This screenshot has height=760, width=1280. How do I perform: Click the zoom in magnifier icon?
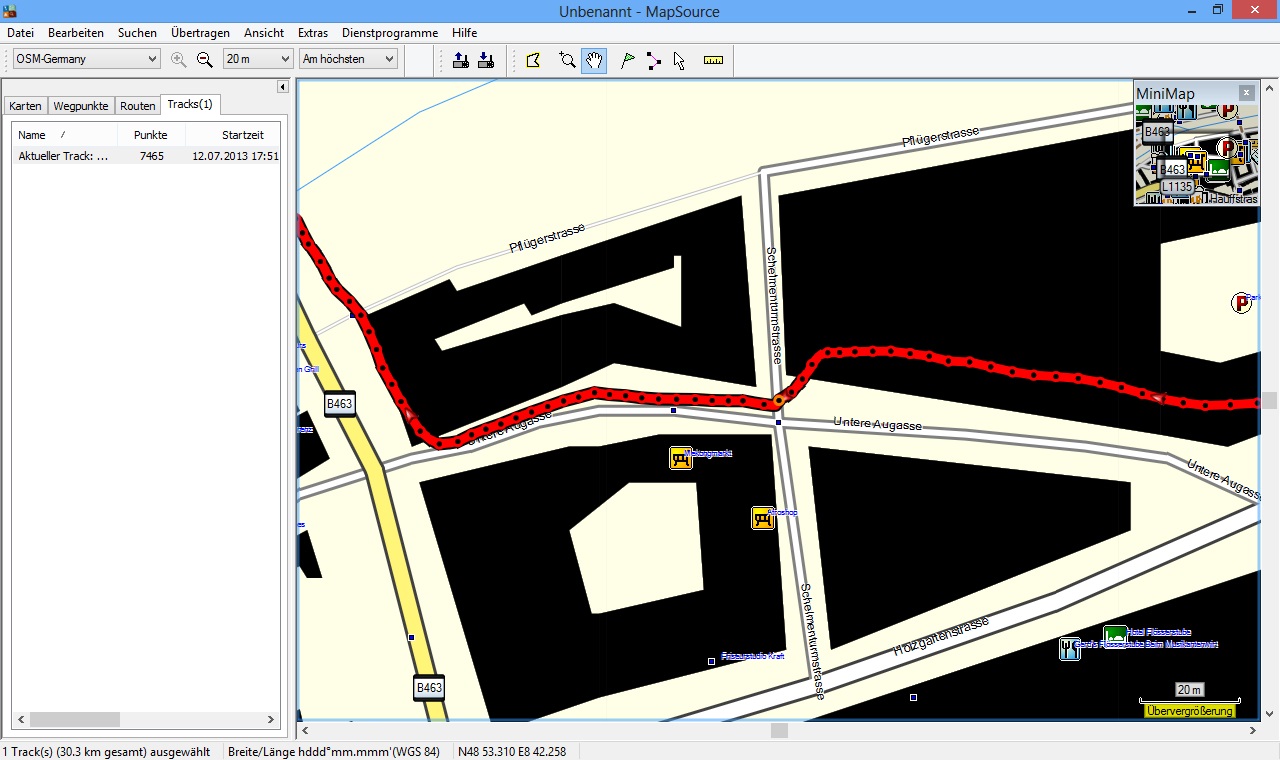[179, 59]
